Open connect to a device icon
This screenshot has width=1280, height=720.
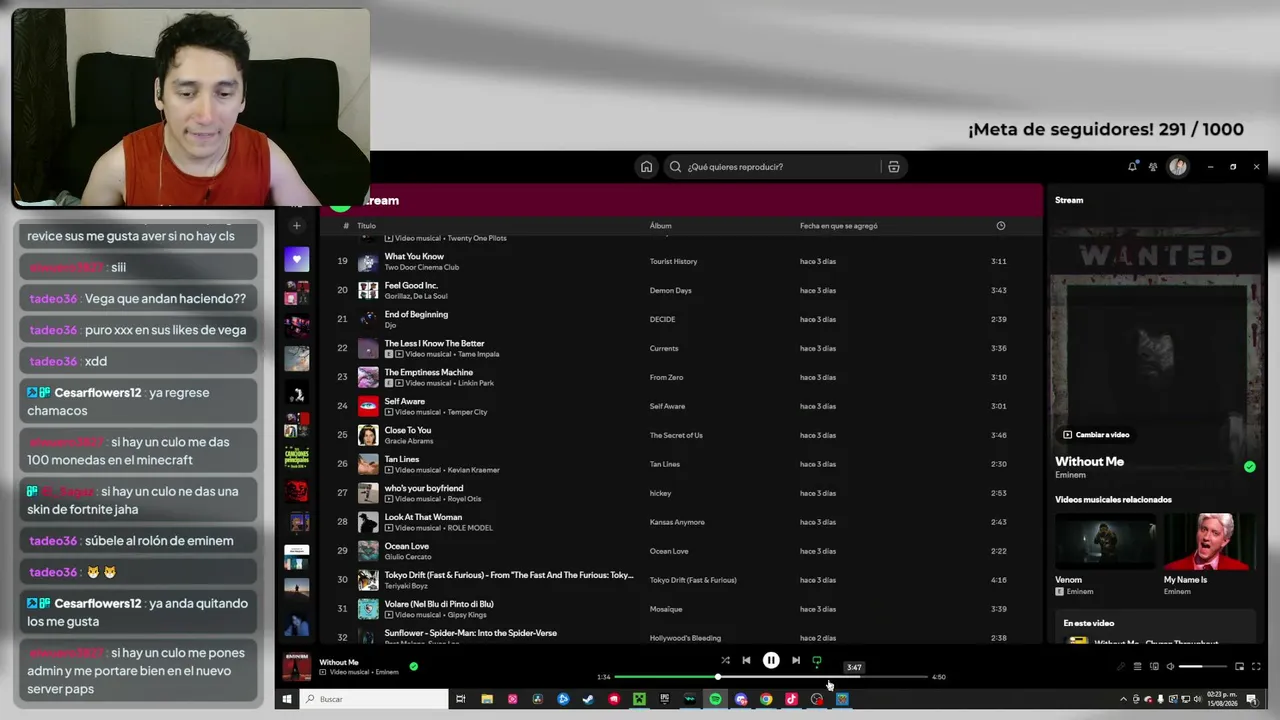tap(1154, 667)
